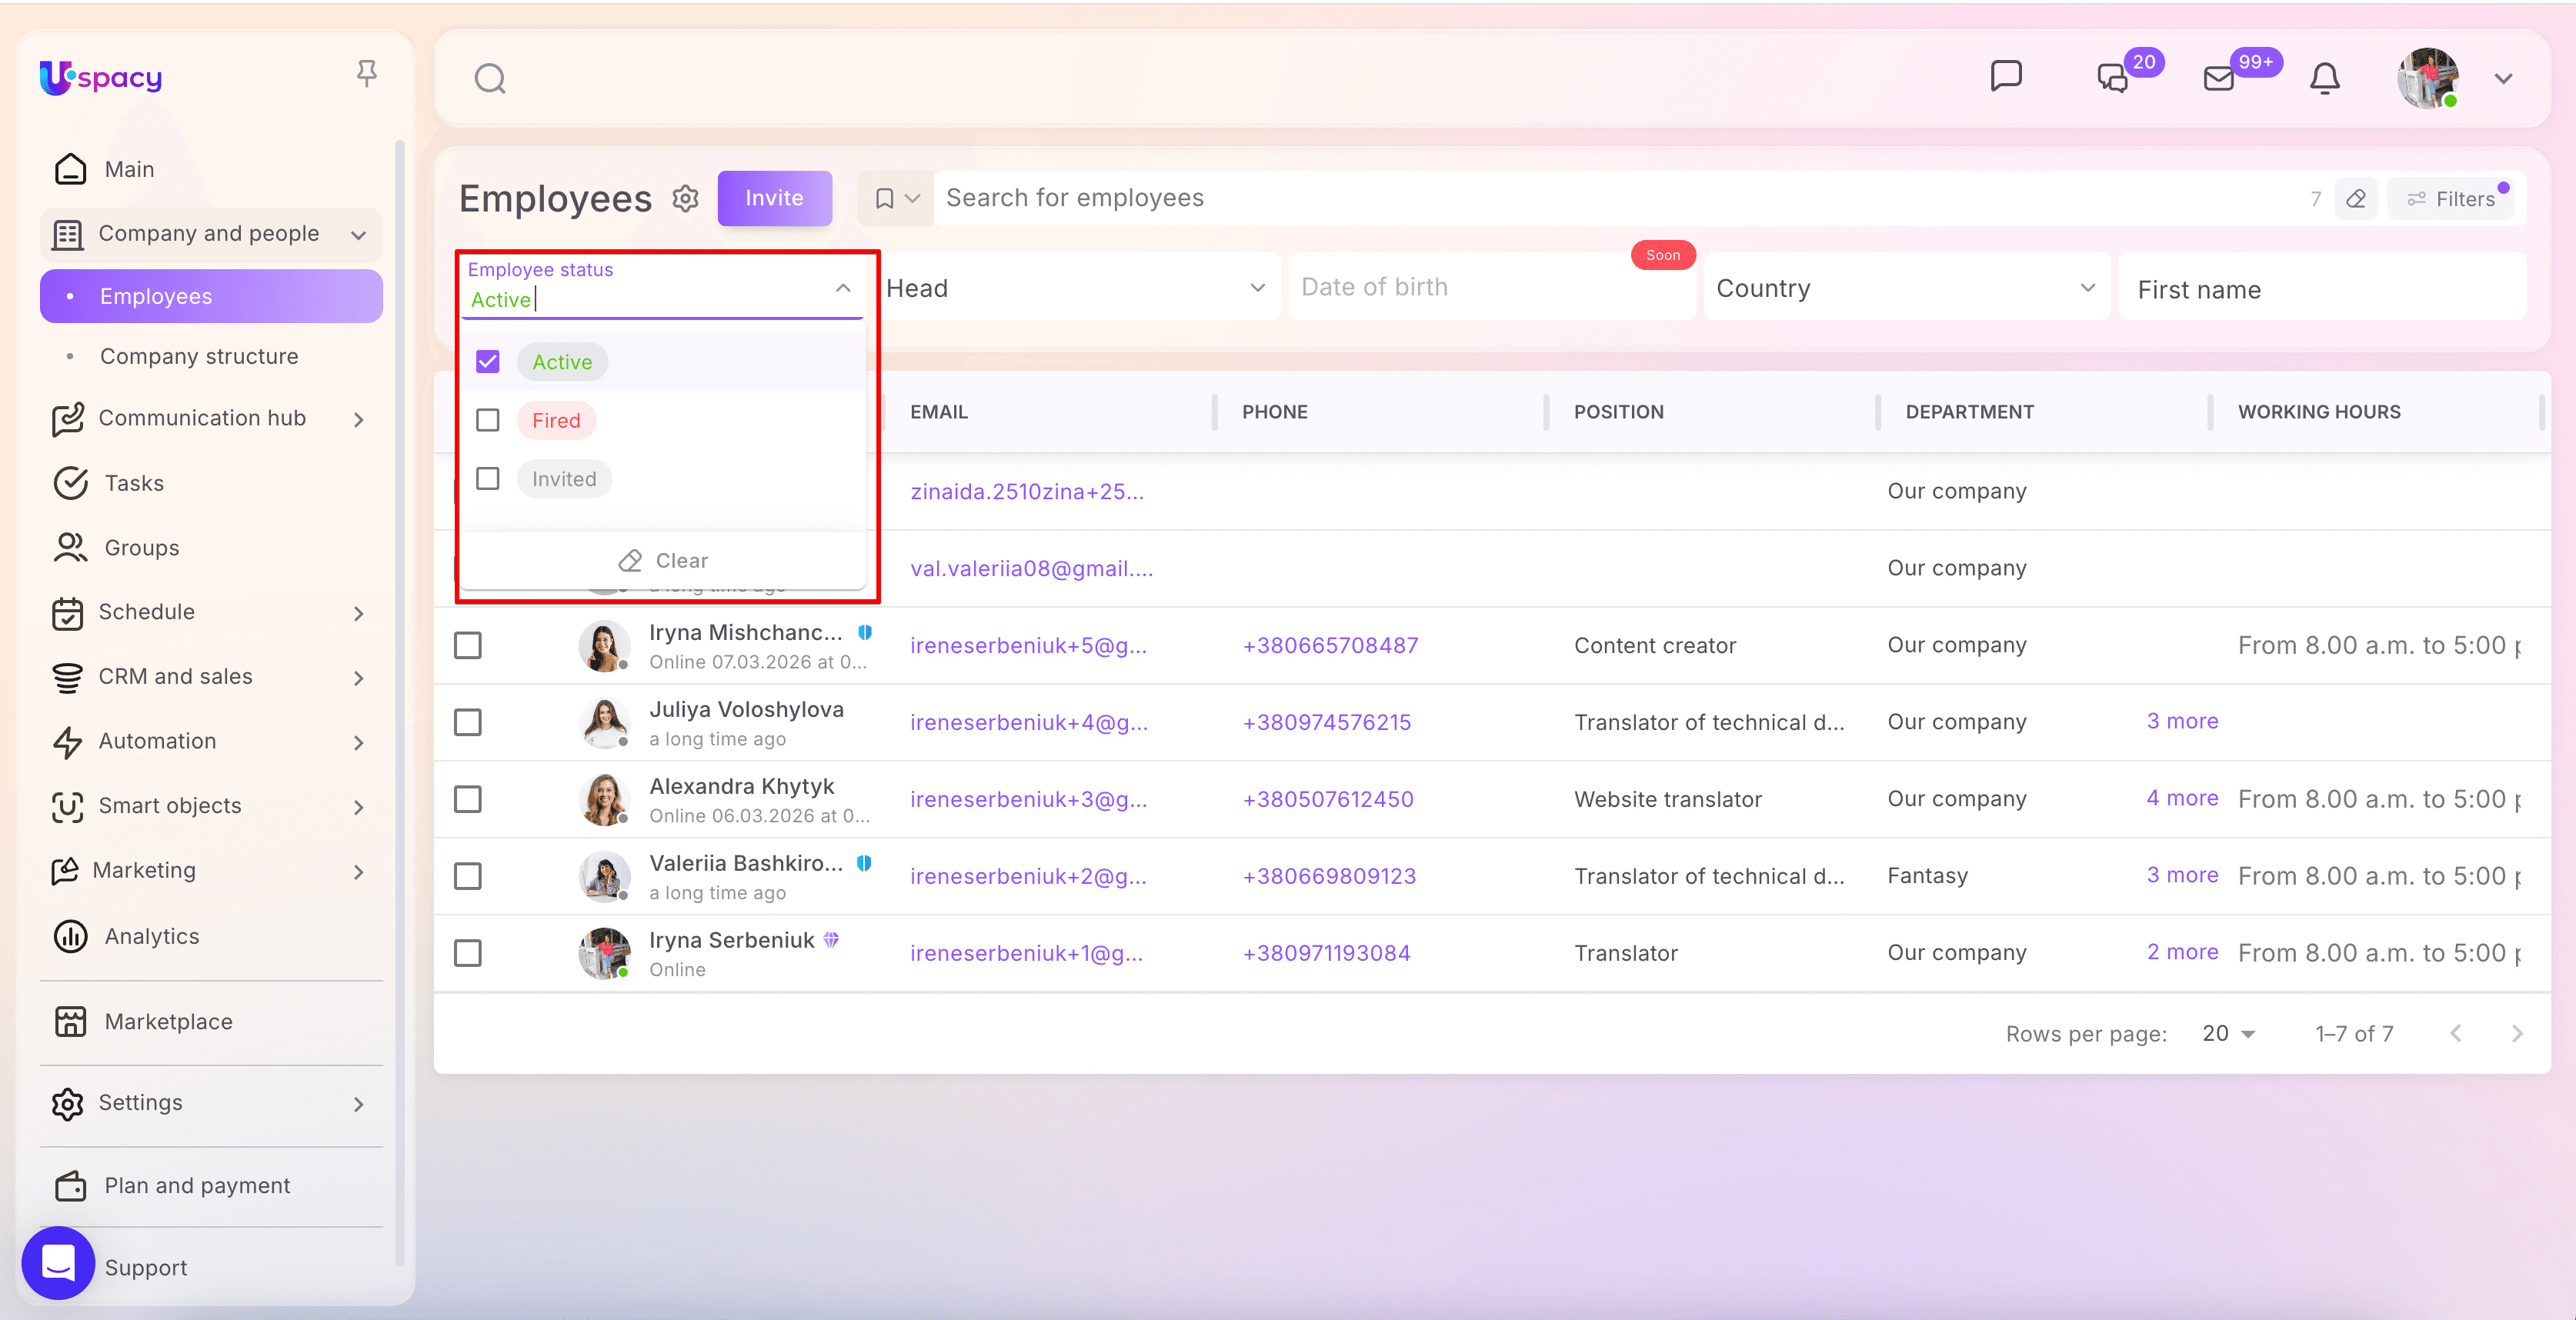Click the Marketplace store icon
The height and width of the screenshot is (1320, 2576).
coord(70,1021)
